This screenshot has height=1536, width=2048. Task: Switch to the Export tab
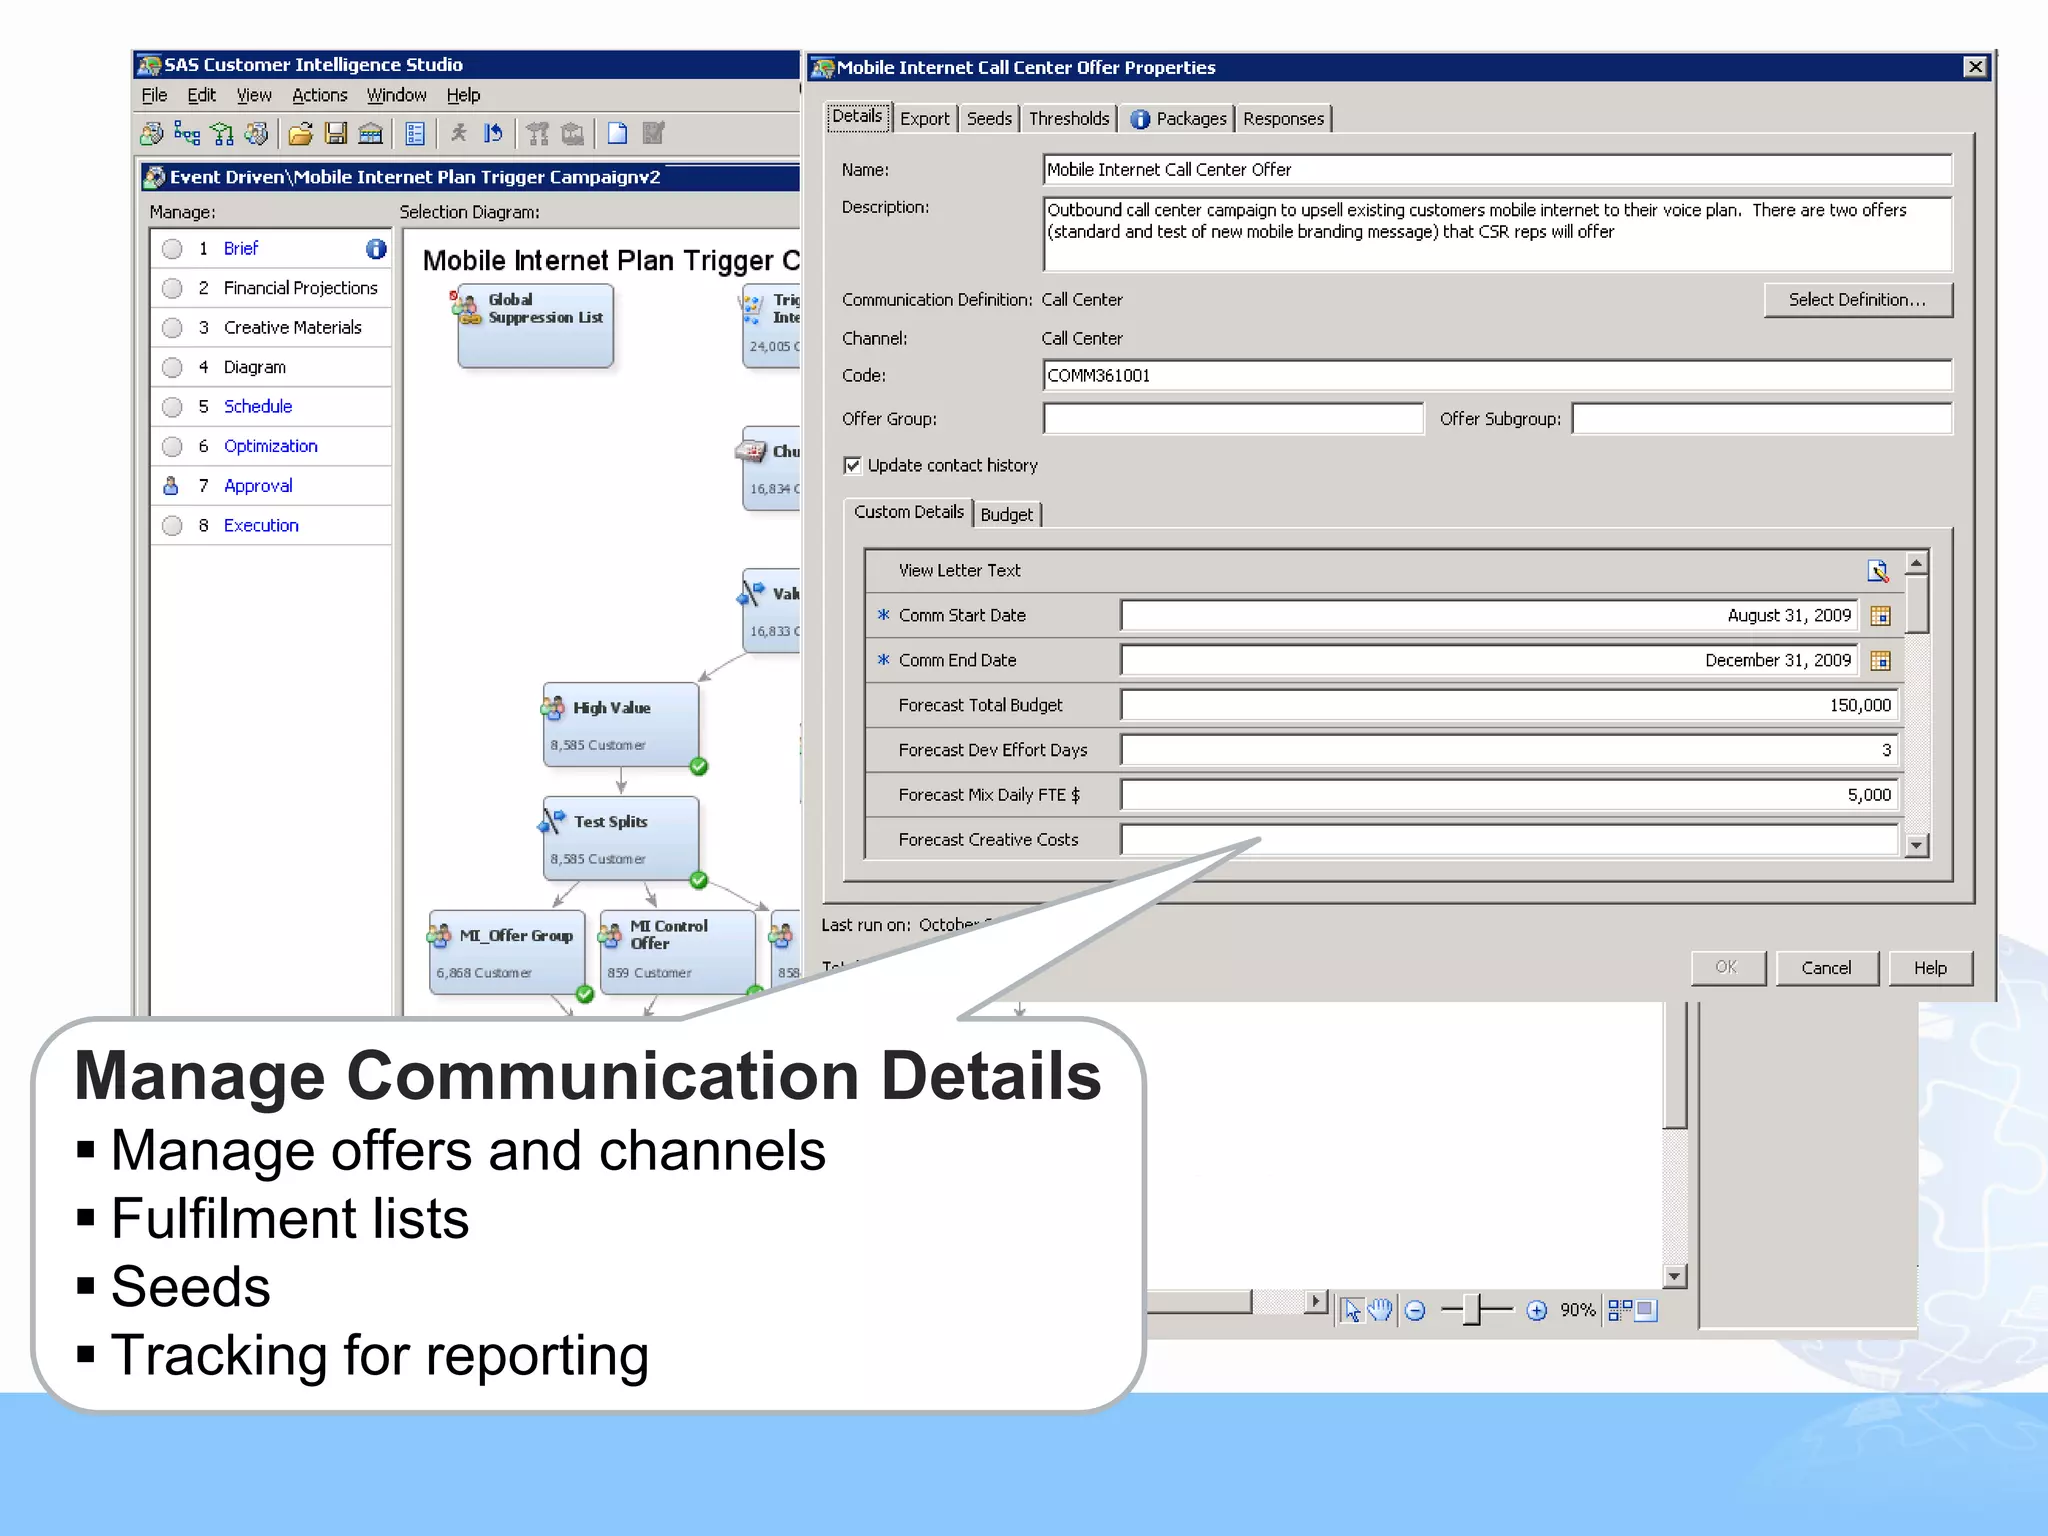tap(925, 119)
